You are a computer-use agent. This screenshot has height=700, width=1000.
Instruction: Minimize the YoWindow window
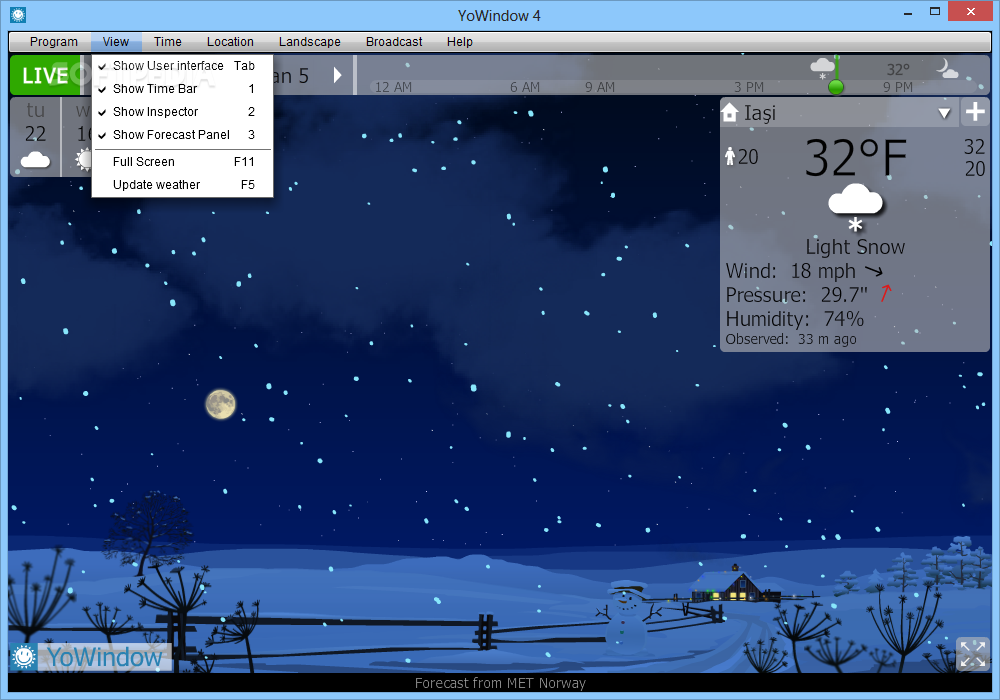[908, 12]
